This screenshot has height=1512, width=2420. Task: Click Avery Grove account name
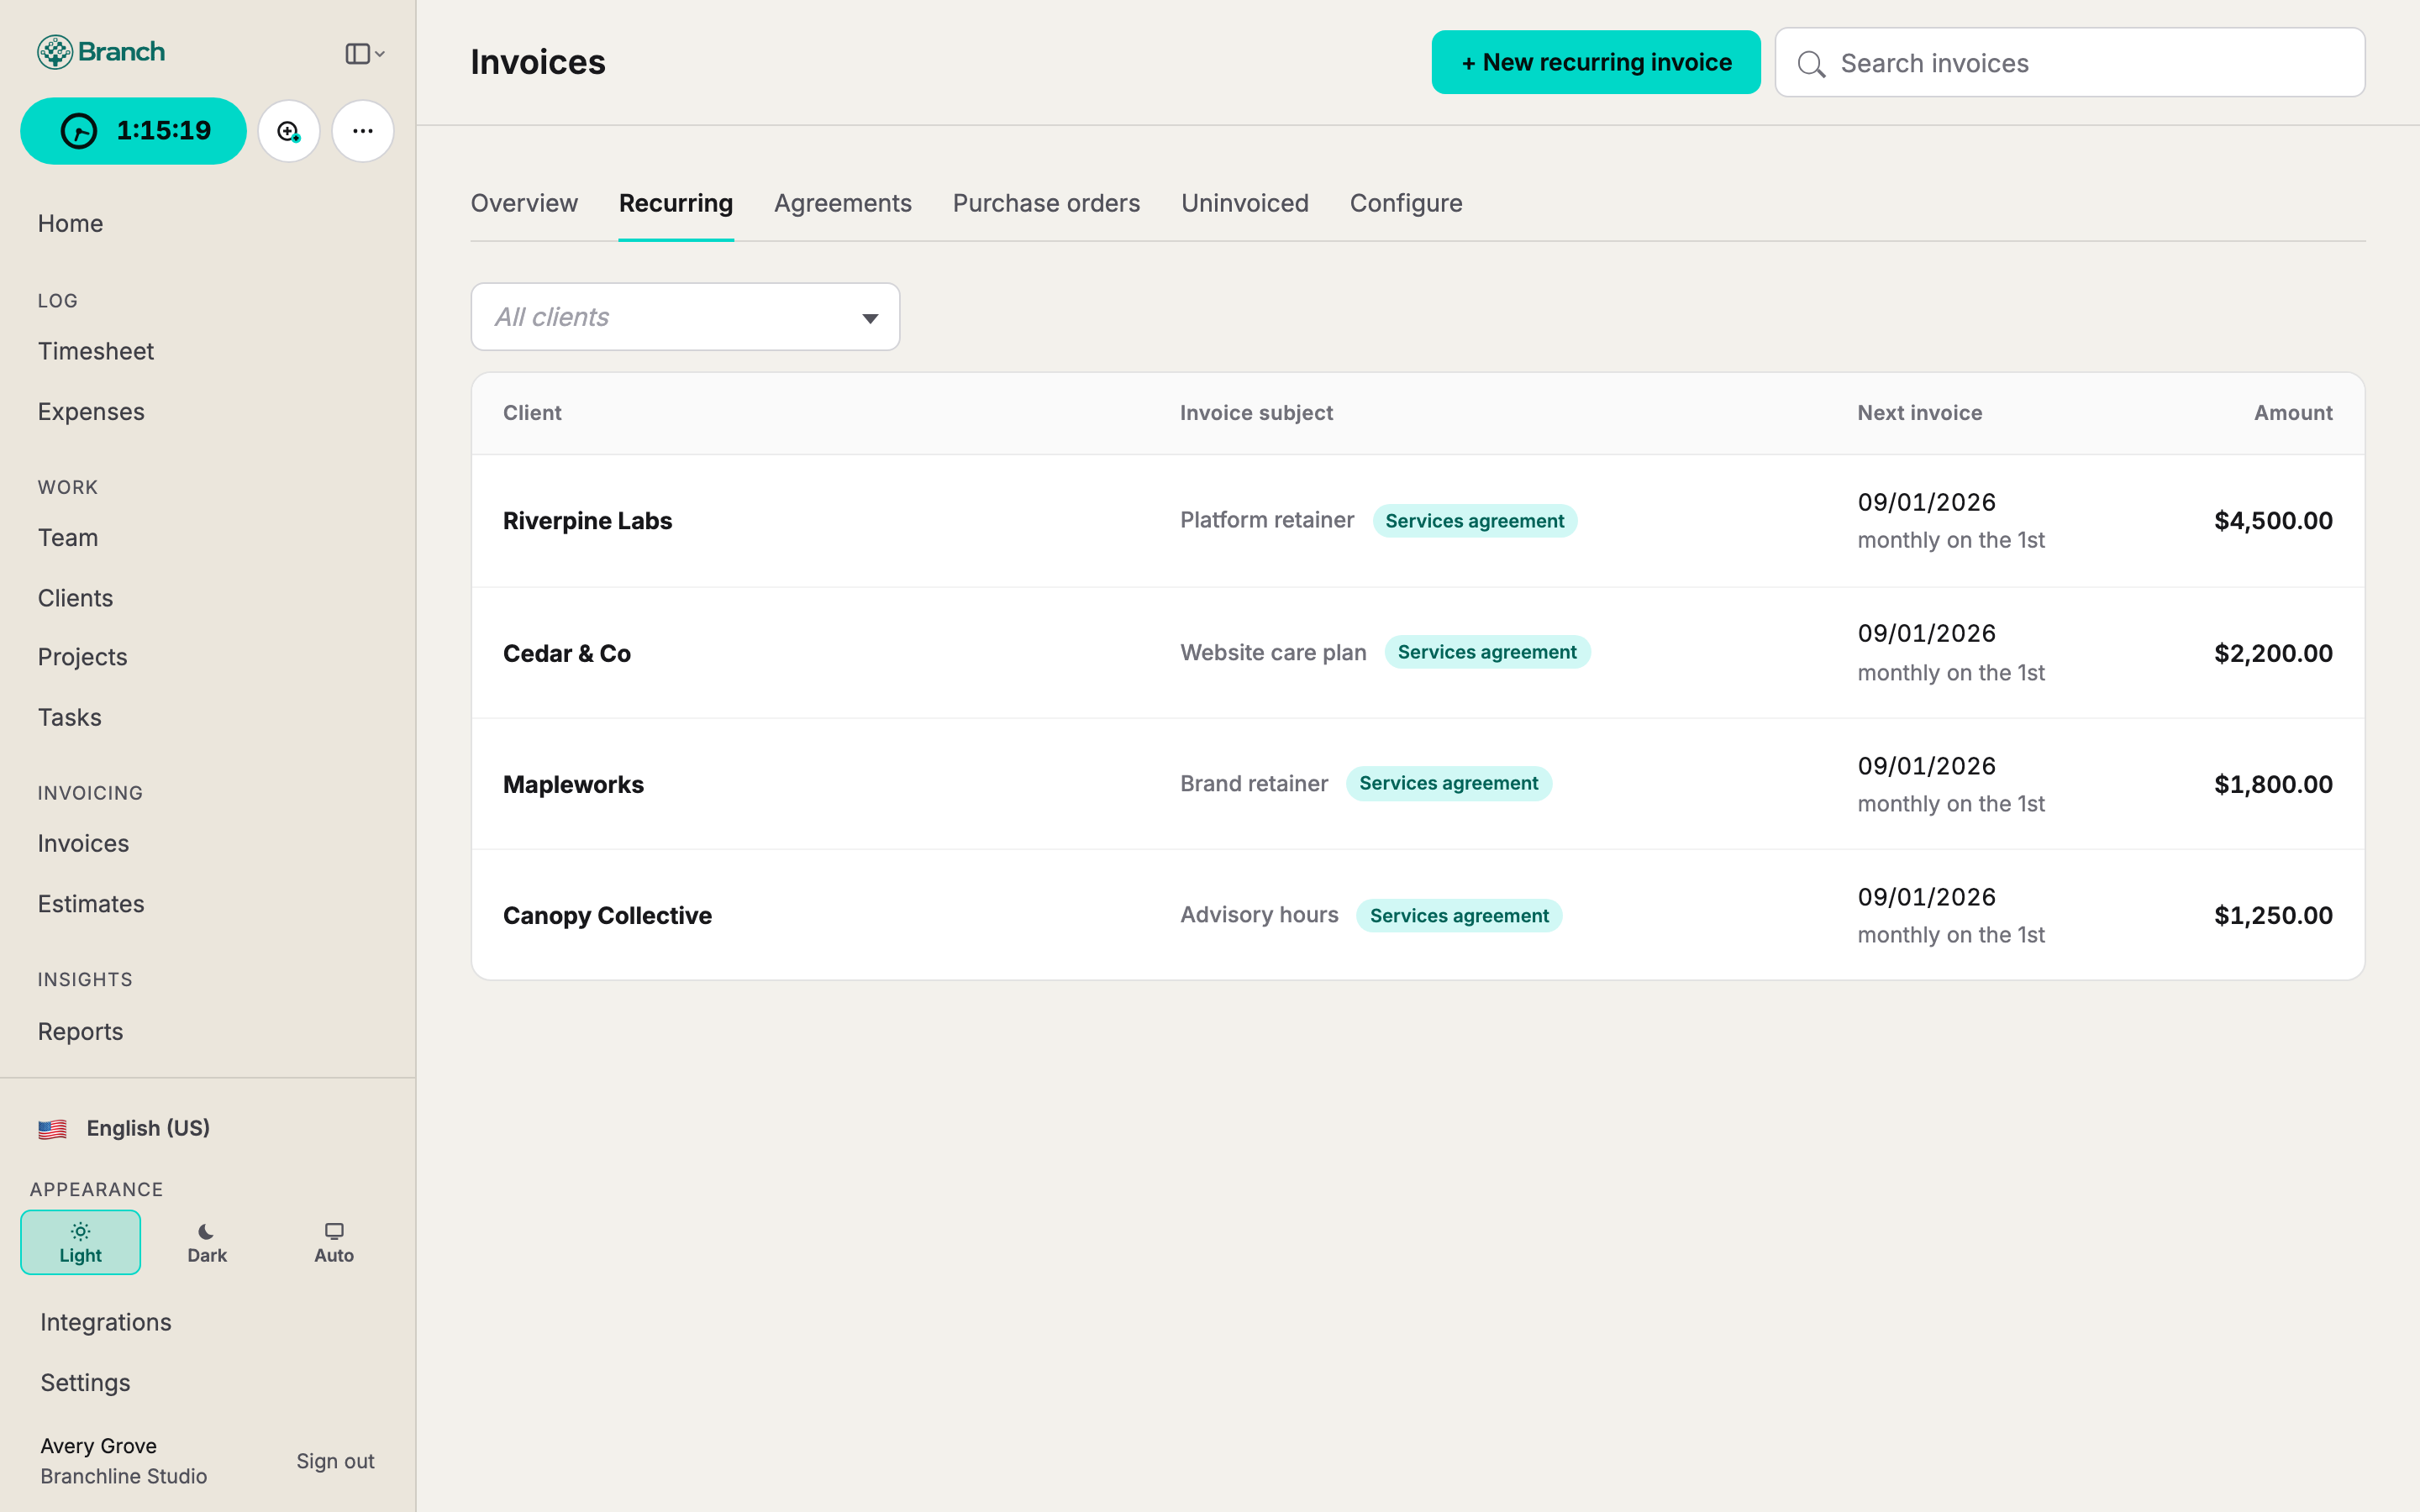[x=98, y=1446]
